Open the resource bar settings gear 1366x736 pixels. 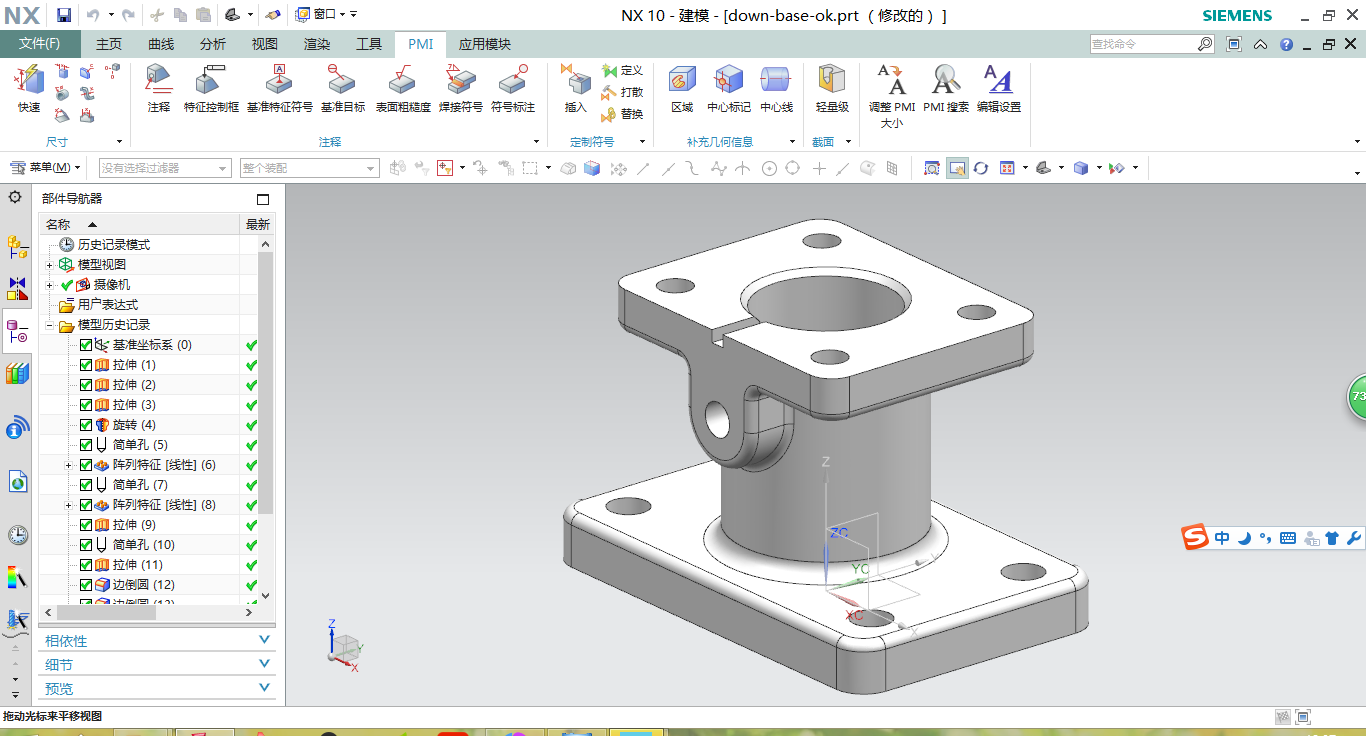tap(15, 198)
